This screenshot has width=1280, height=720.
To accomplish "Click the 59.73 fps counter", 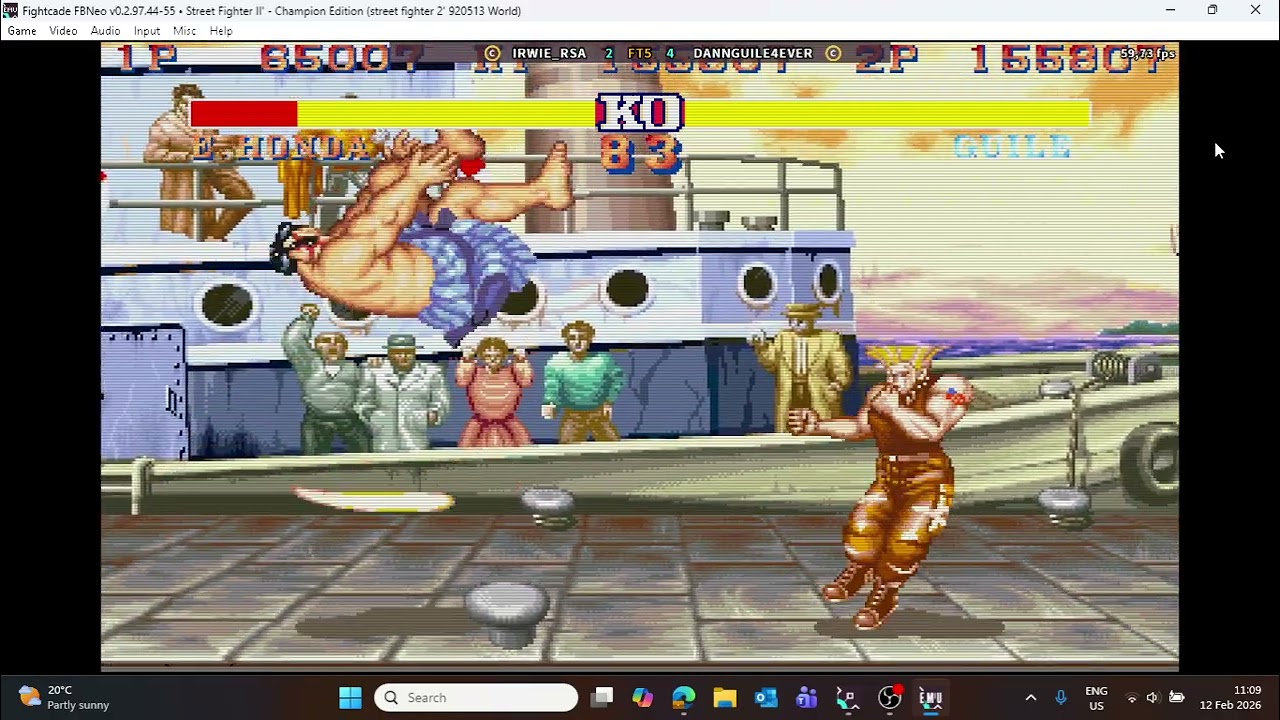I will [1148, 53].
